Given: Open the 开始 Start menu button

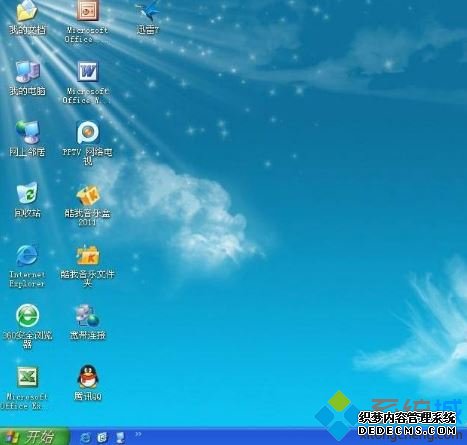Looking at the screenshot, I should (34, 436).
